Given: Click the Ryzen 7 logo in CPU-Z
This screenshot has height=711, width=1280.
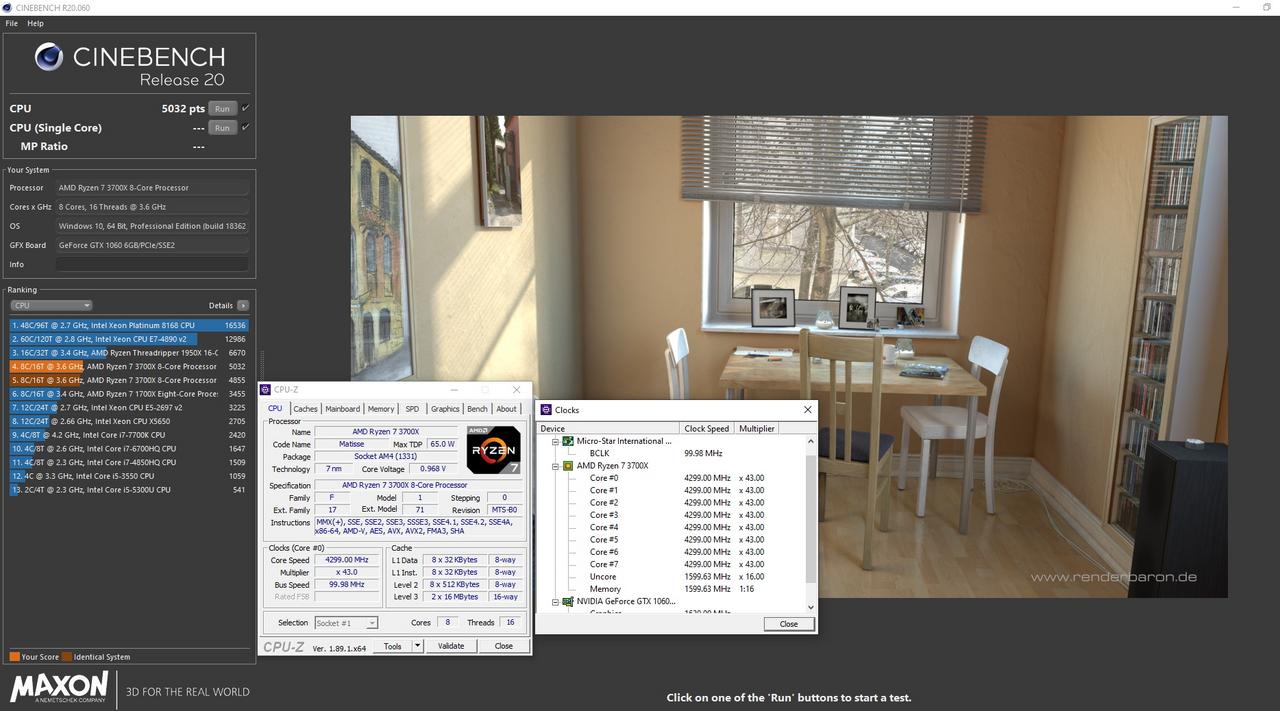Looking at the screenshot, I should [x=493, y=450].
